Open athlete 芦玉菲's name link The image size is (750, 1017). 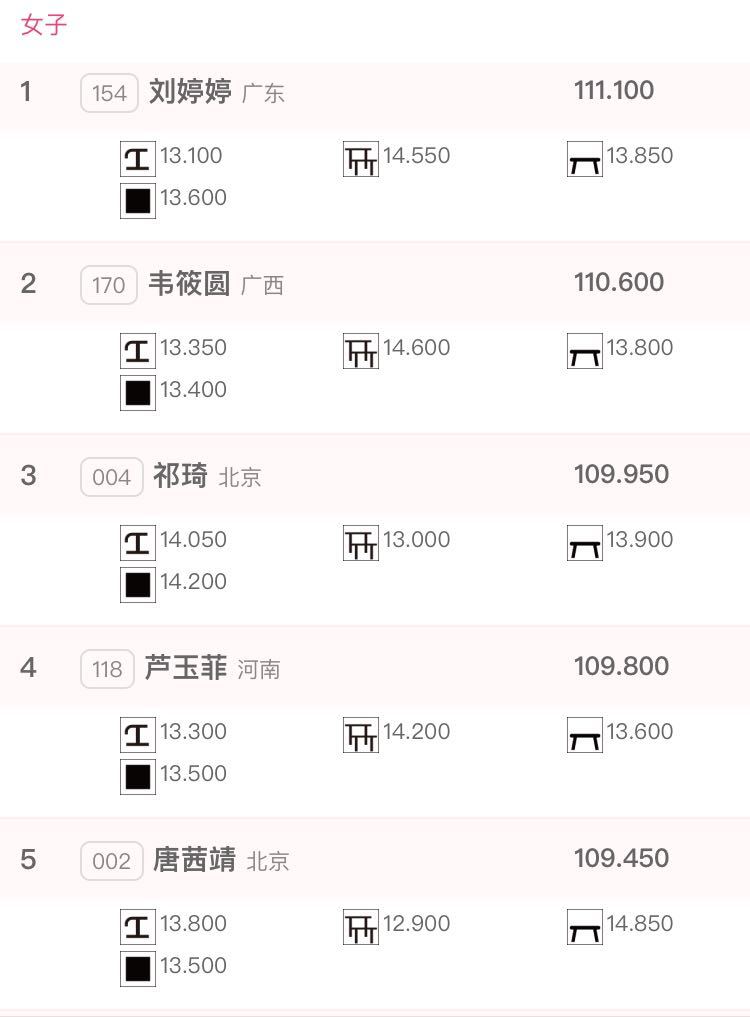tap(186, 667)
